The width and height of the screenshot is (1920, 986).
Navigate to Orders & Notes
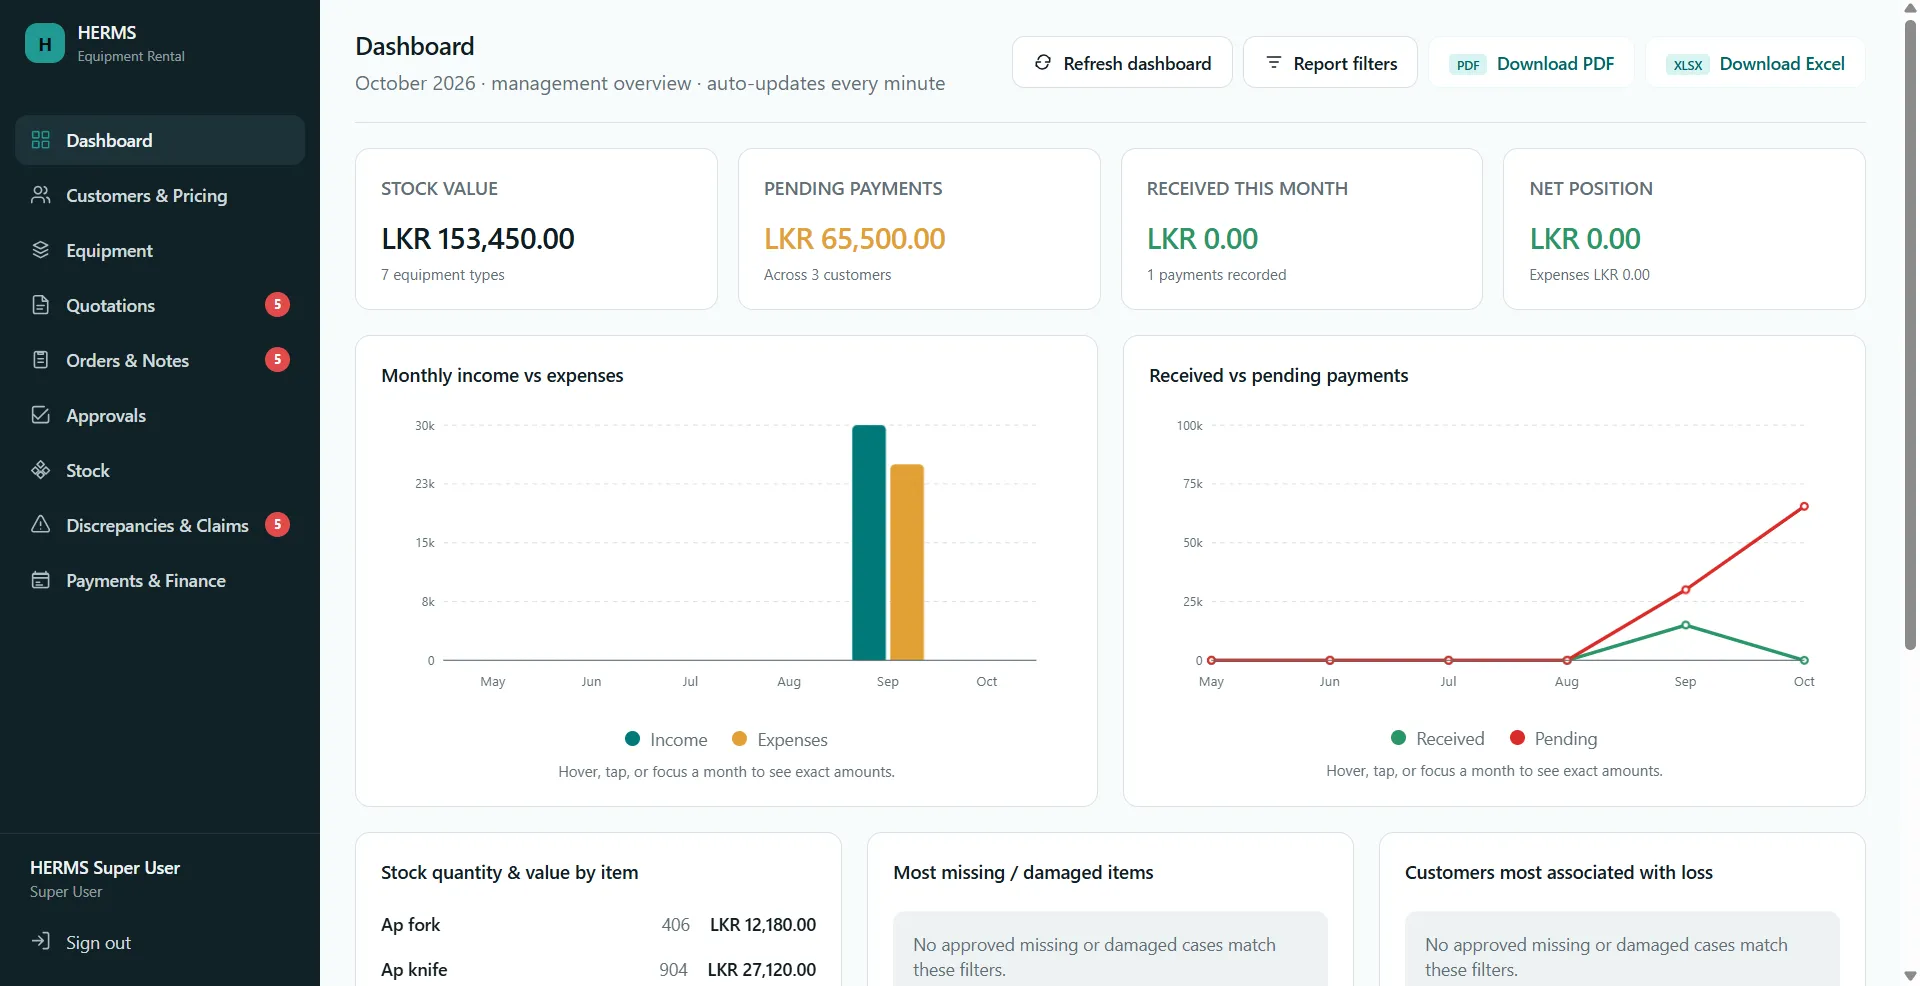(160, 360)
